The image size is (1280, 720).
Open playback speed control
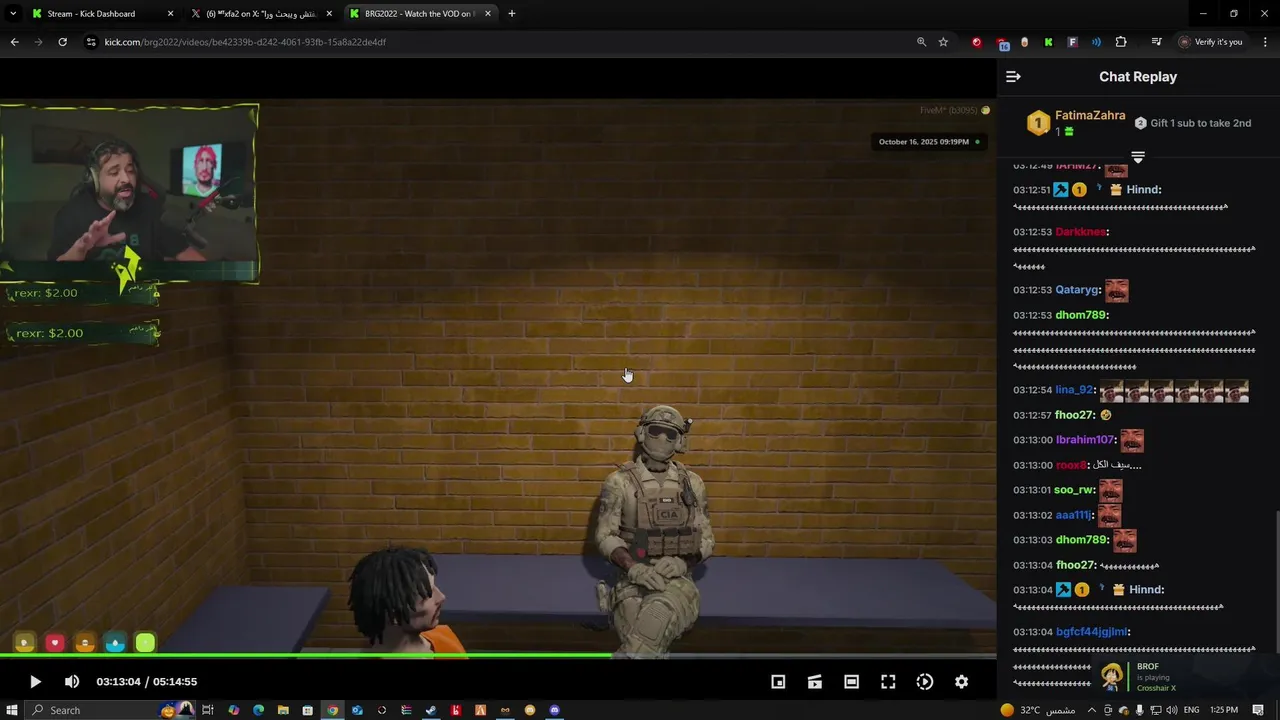point(925,682)
